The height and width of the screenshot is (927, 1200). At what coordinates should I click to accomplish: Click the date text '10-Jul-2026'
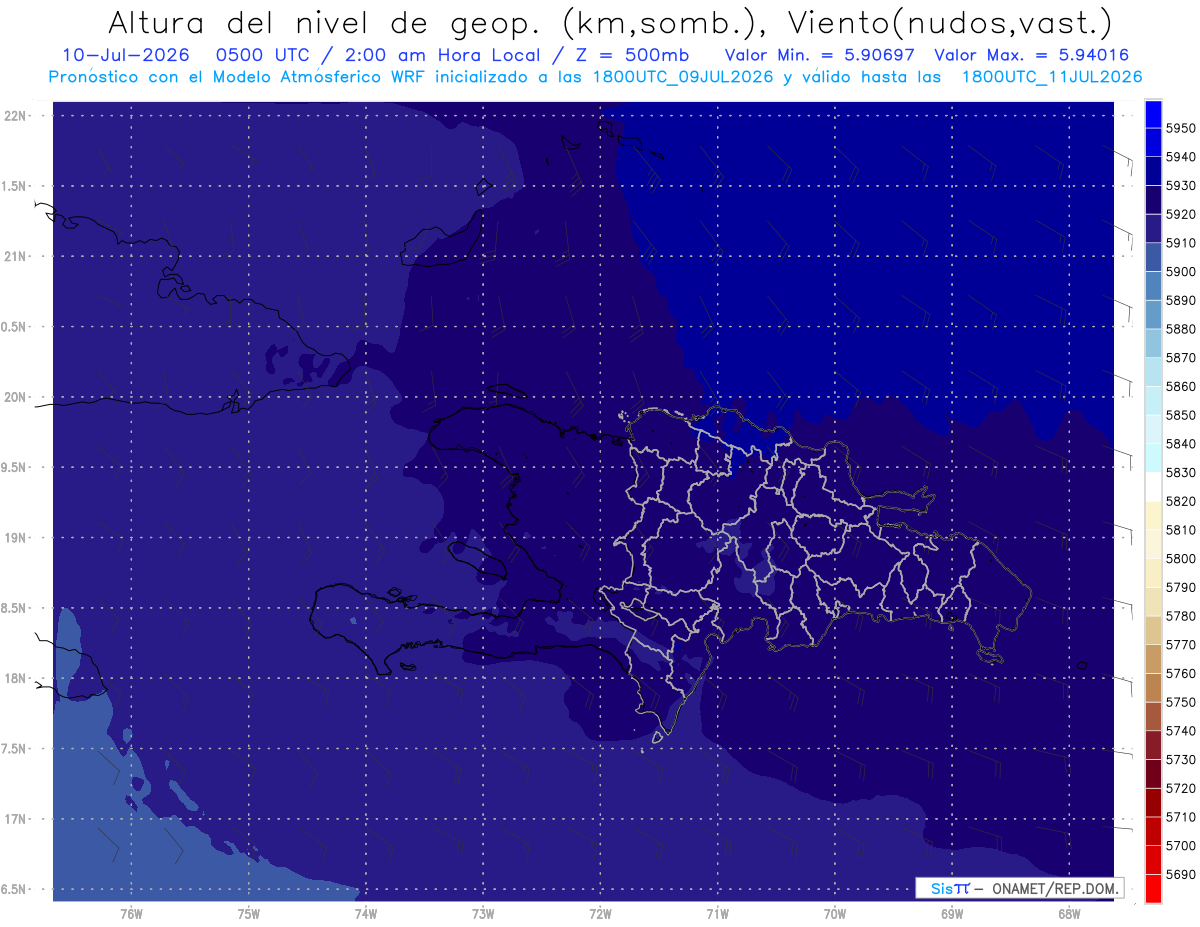pos(125,55)
